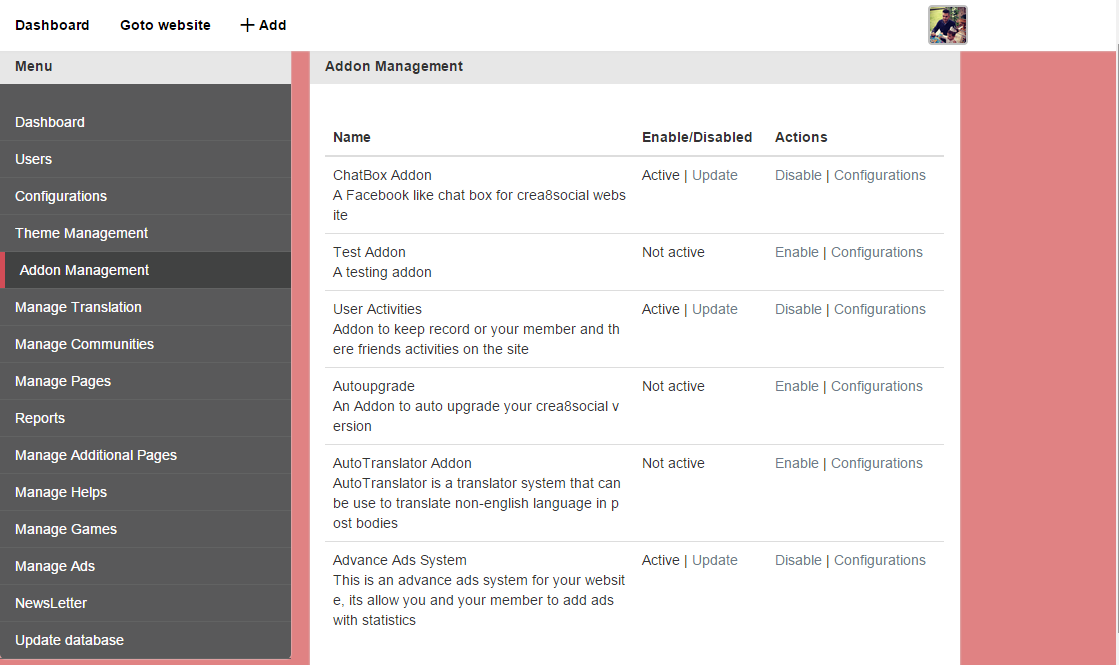Image resolution: width=1119 pixels, height=665 pixels.
Task: Open Manage Pages in sidebar
Action: [146, 381]
